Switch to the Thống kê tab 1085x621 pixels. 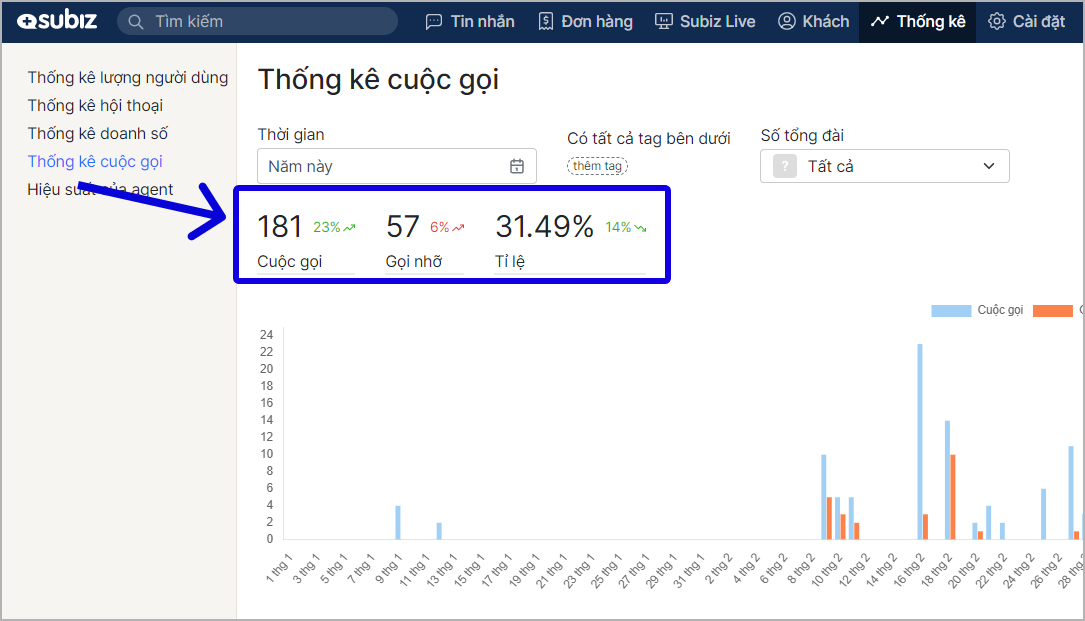[917, 21]
